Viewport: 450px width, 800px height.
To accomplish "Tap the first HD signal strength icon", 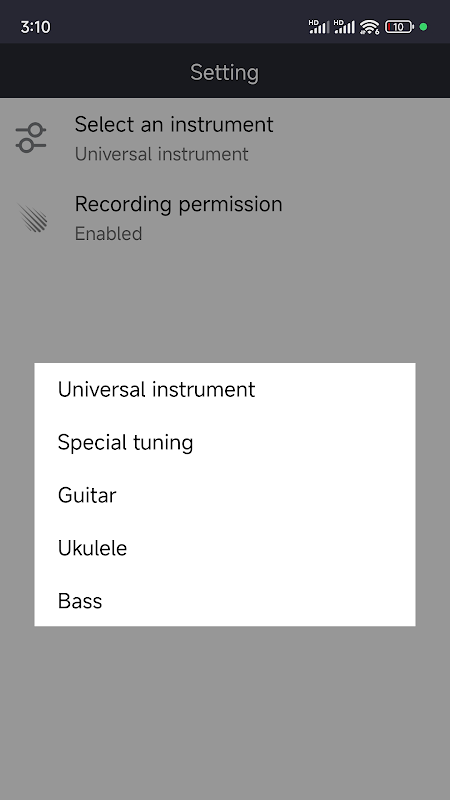I will tap(319, 27).
